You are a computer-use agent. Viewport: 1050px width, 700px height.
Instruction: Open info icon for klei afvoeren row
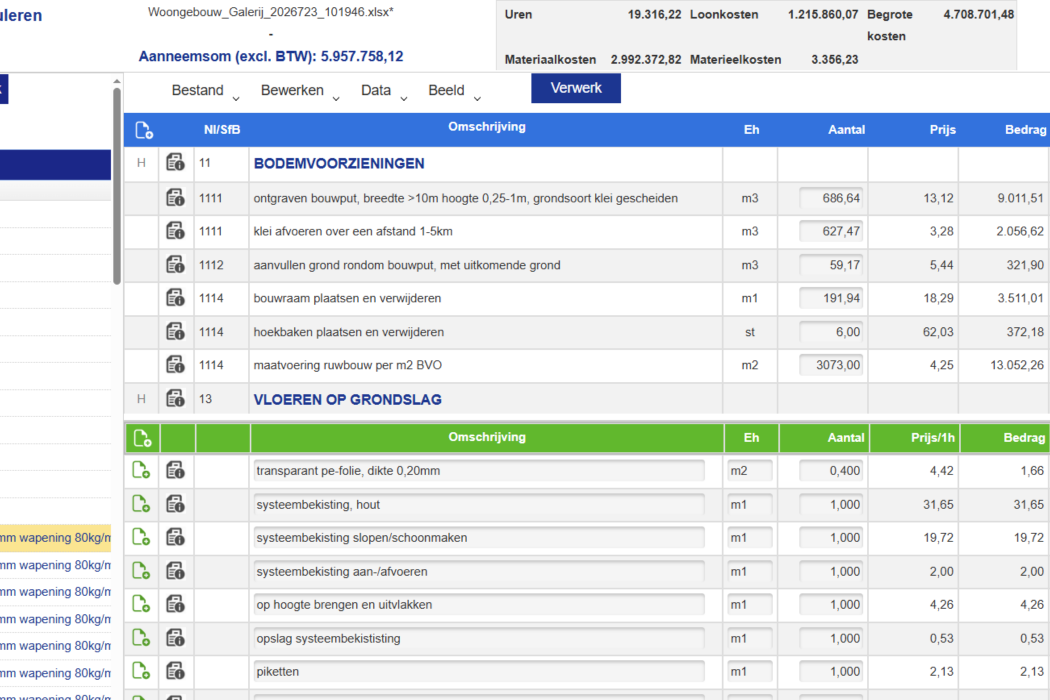pyautogui.click(x=175, y=231)
